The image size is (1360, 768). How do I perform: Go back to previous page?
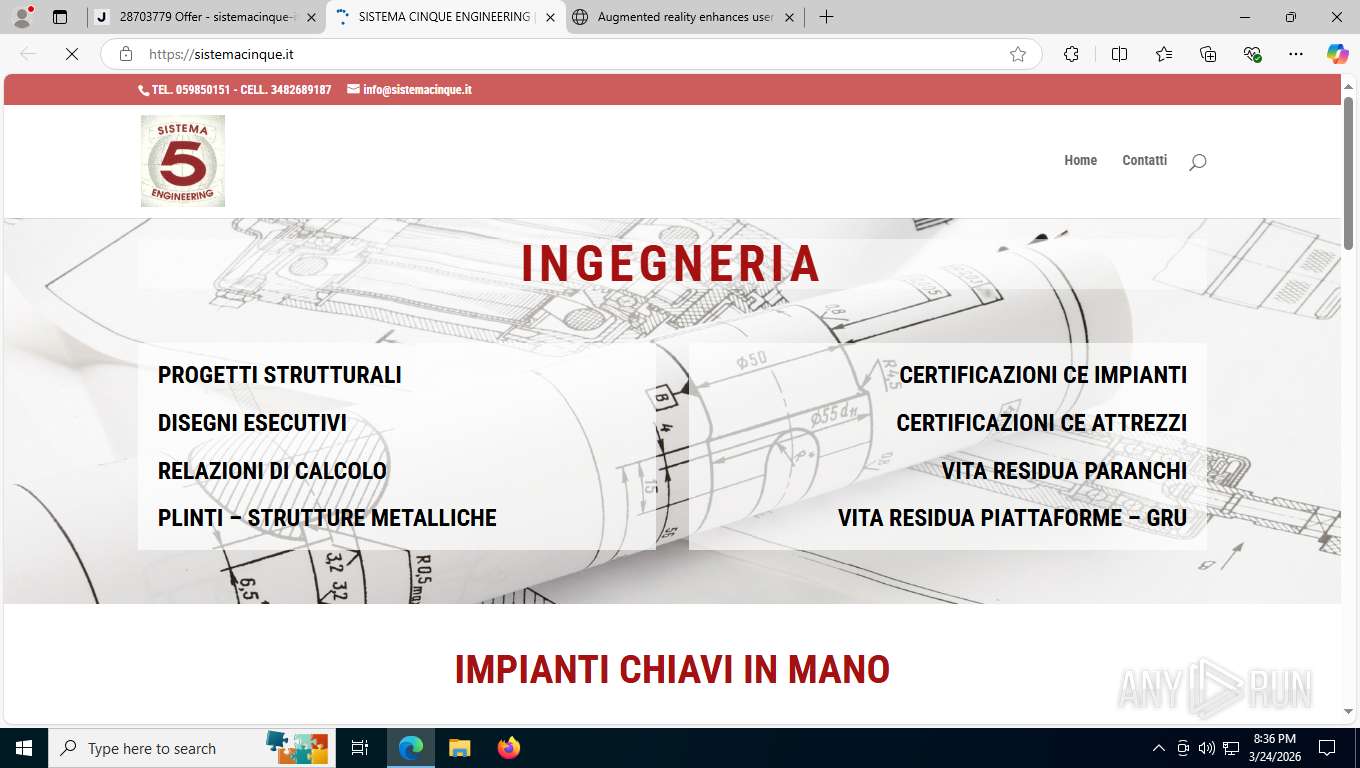tap(28, 54)
